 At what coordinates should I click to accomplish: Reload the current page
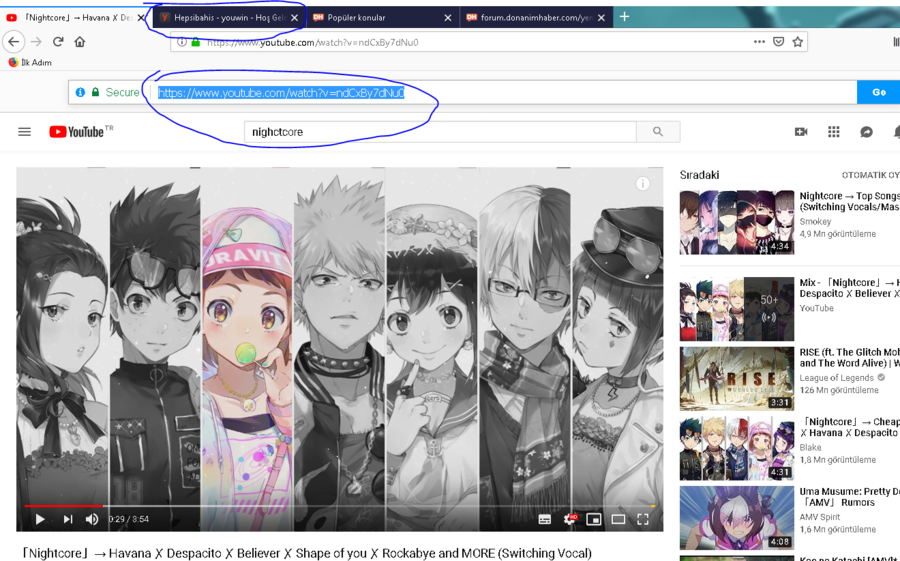(x=58, y=42)
